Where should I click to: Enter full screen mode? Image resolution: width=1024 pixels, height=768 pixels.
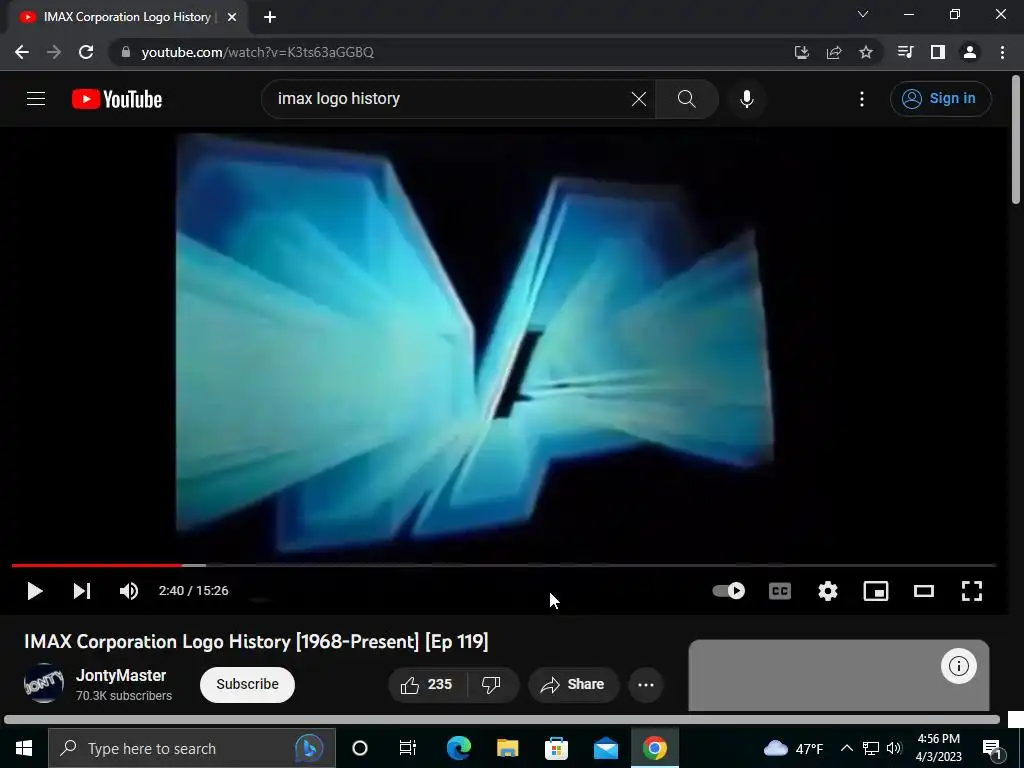click(x=972, y=591)
